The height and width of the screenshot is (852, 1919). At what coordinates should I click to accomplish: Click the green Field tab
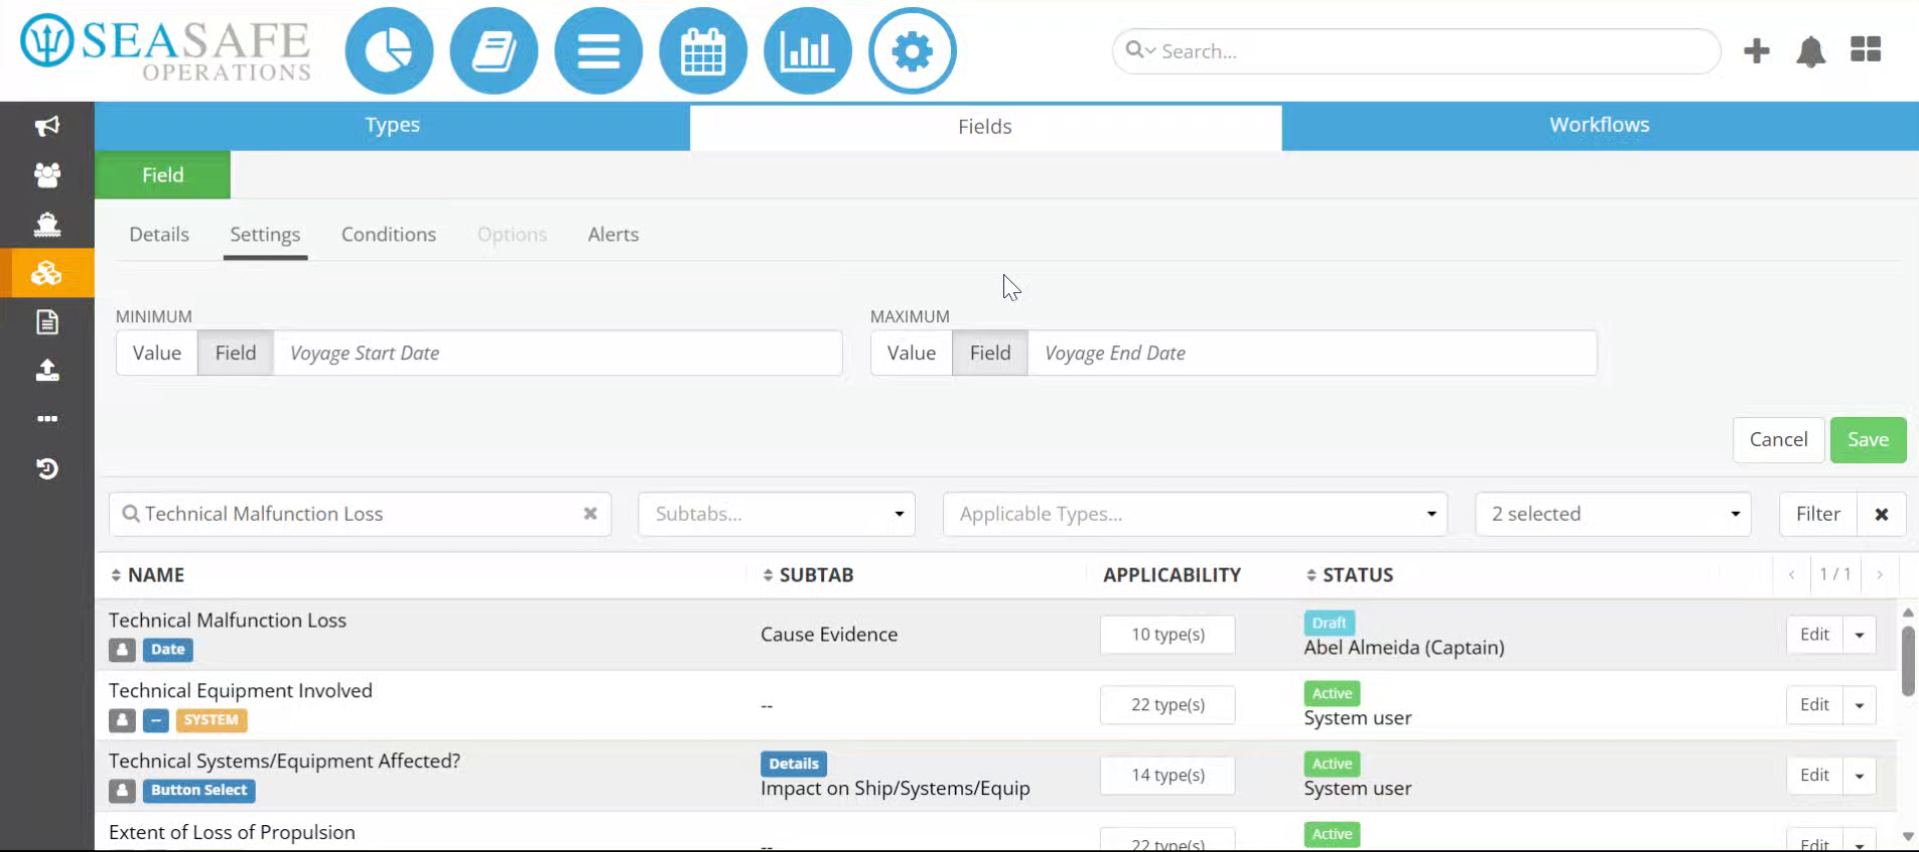(x=163, y=175)
